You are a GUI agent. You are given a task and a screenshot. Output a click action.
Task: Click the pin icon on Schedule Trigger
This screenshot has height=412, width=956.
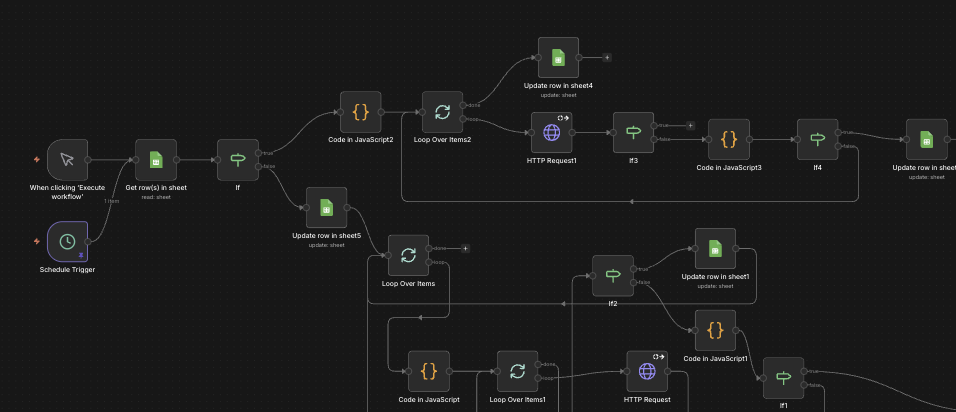click(81, 255)
